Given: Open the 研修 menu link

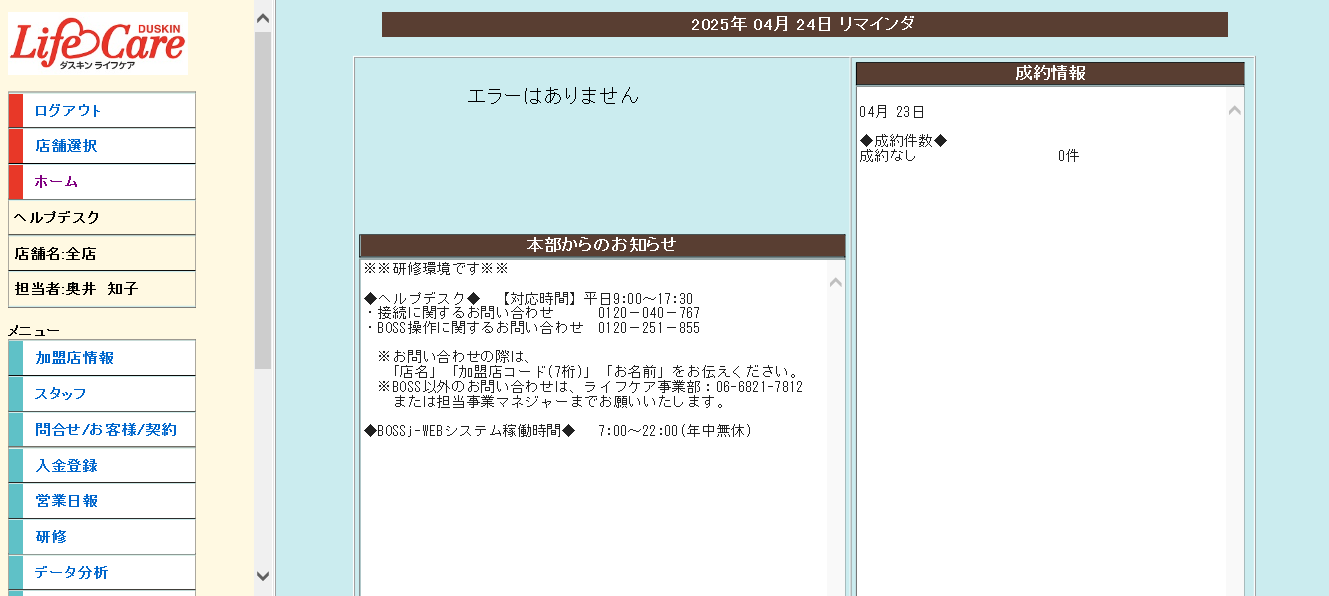Looking at the screenshot, I should click(102, 537).
